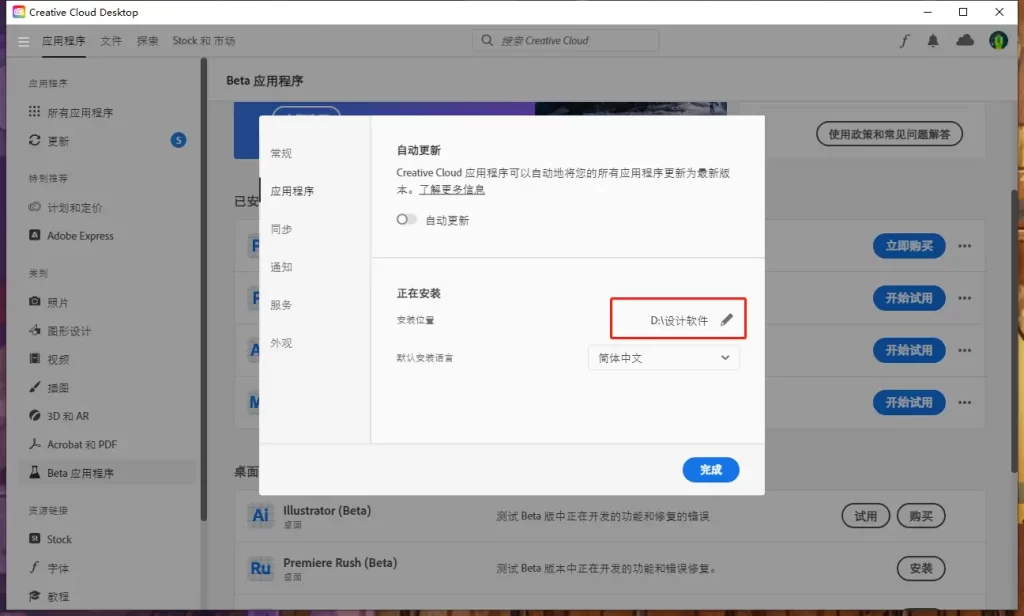The height and width of the screenshot is (616, 1024).
Task: Click the cloud storage icon in top bar
Action: coord(964,40)
